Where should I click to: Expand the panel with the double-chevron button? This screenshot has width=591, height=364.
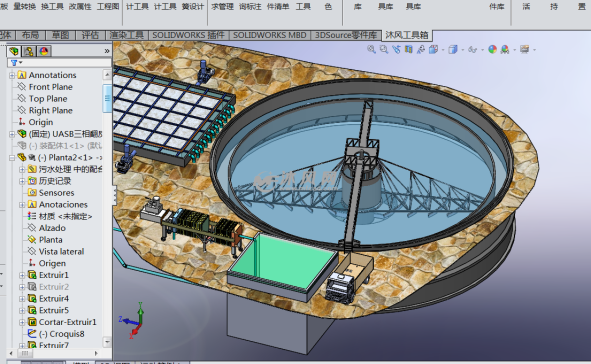(107, 51)
